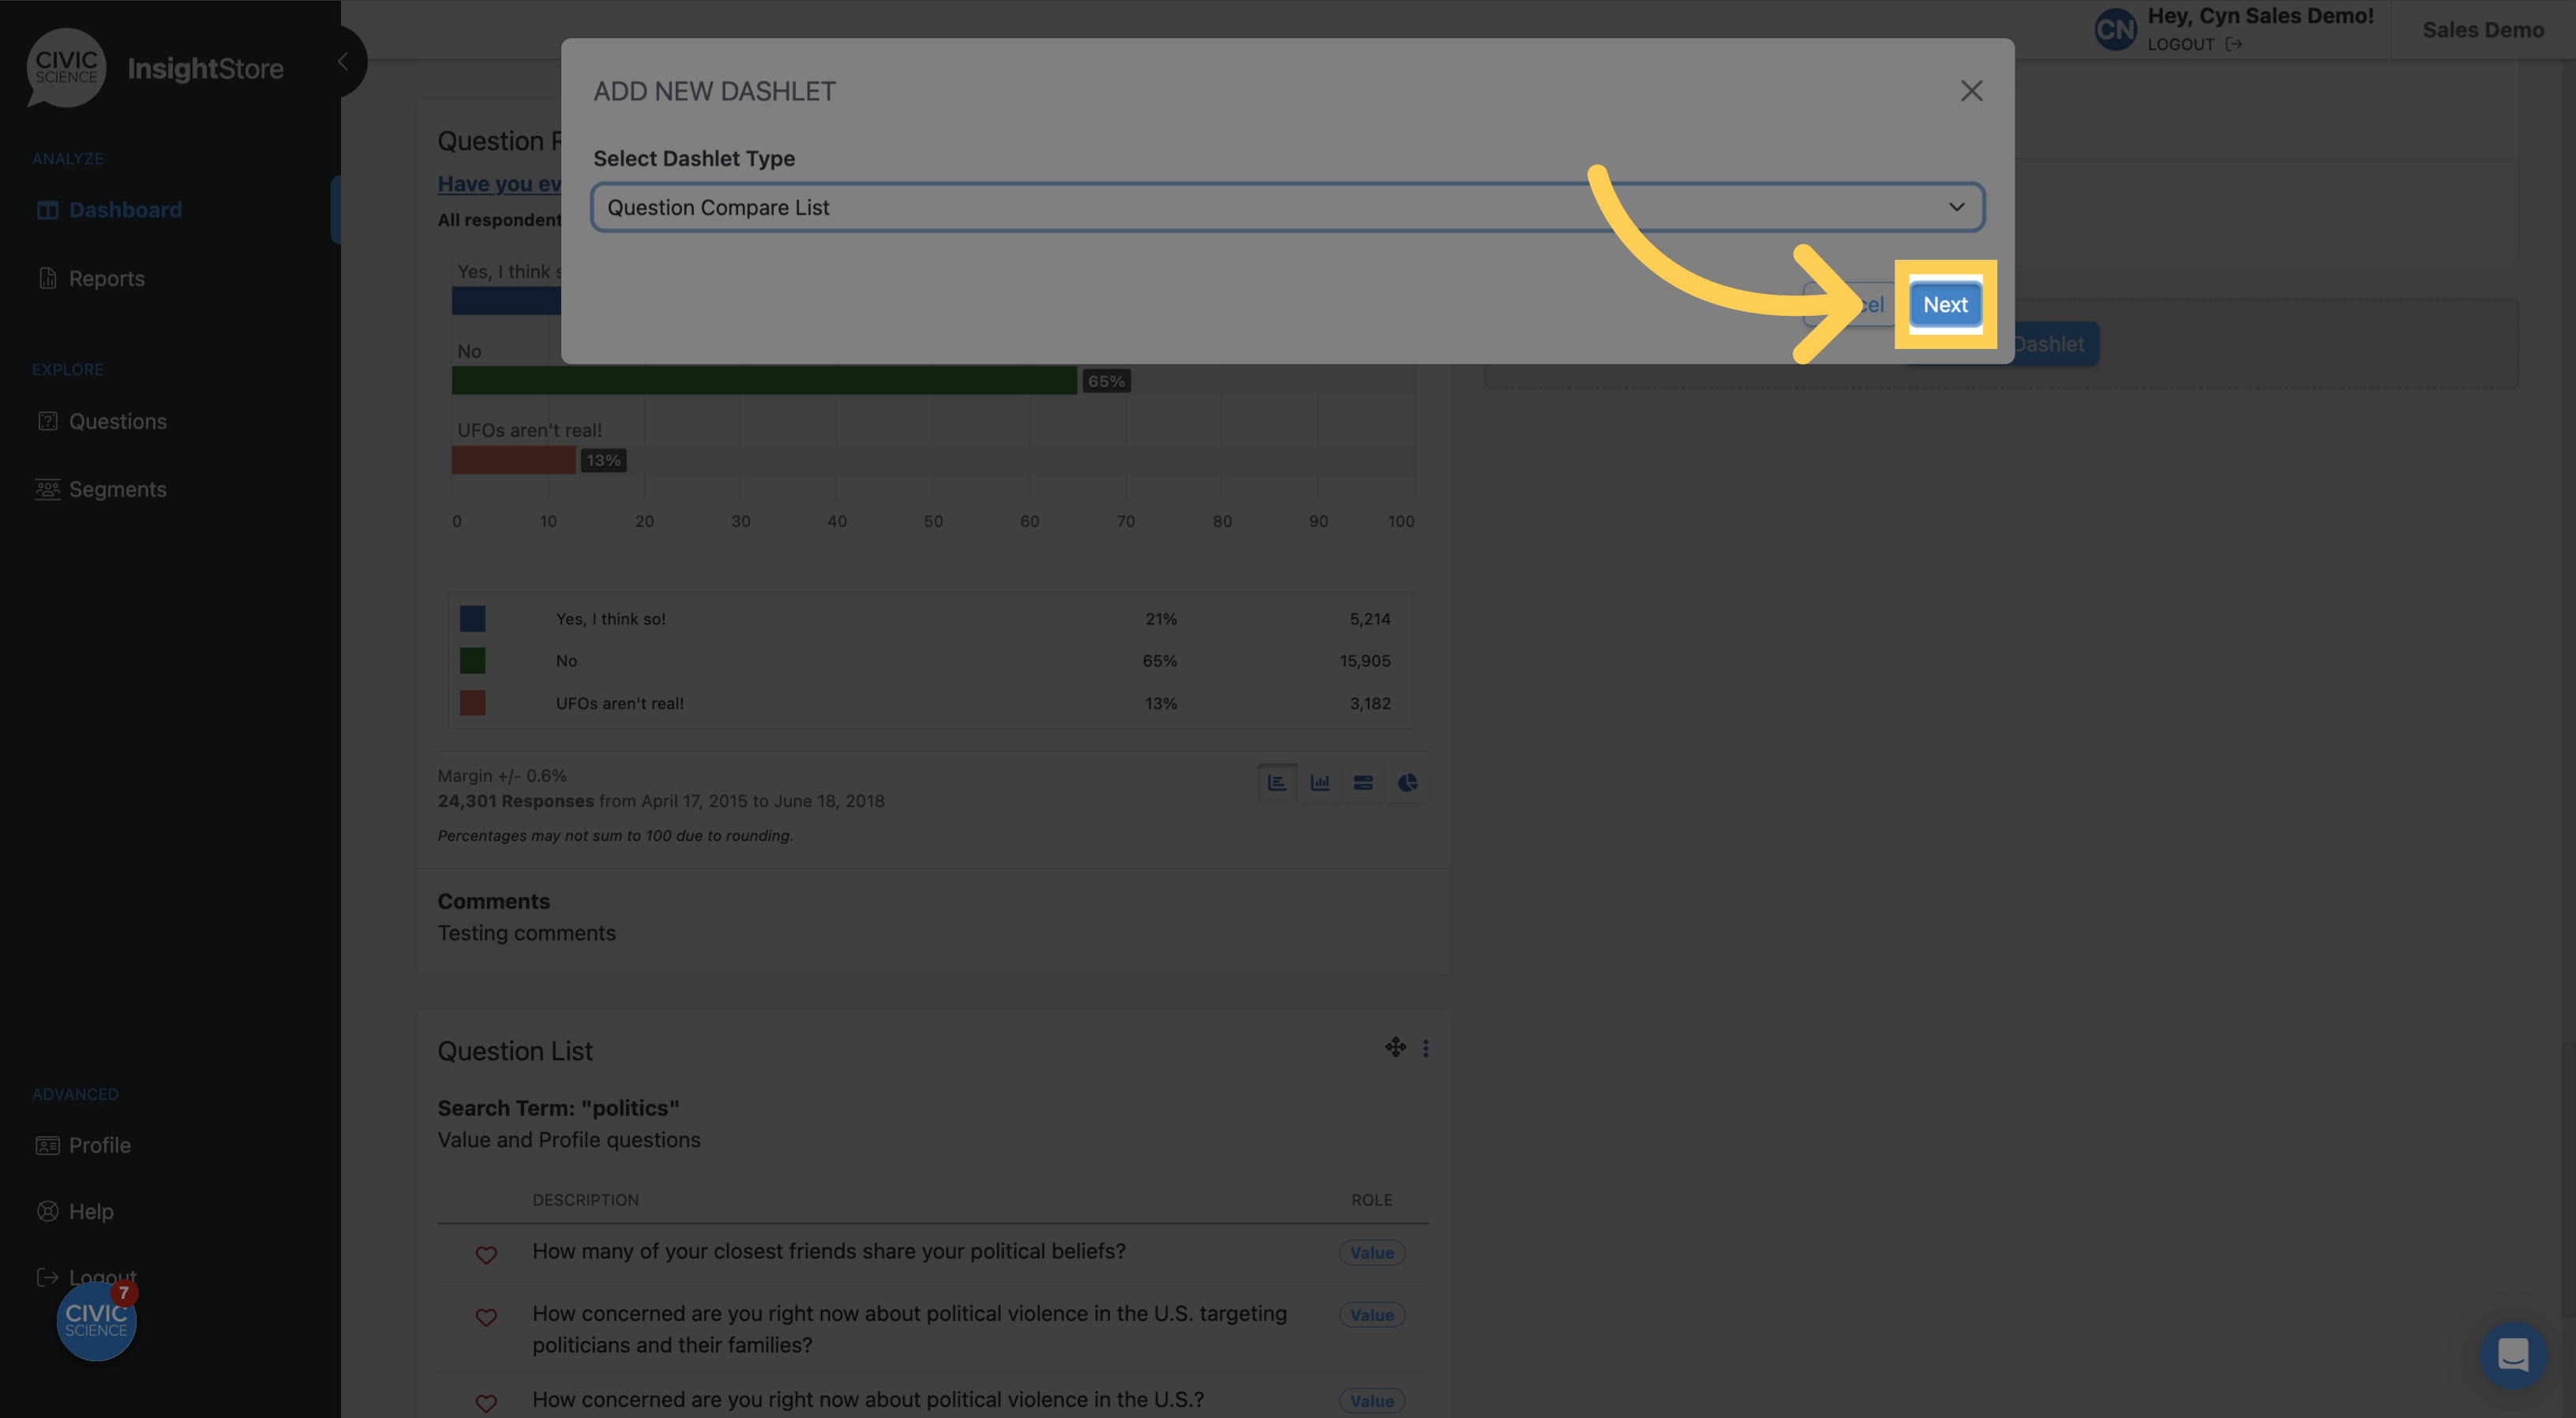This screenshot has height=1418, width=2576.
Task: Click the red UFOs aren't real! chart bar
Action: (513, 460)
